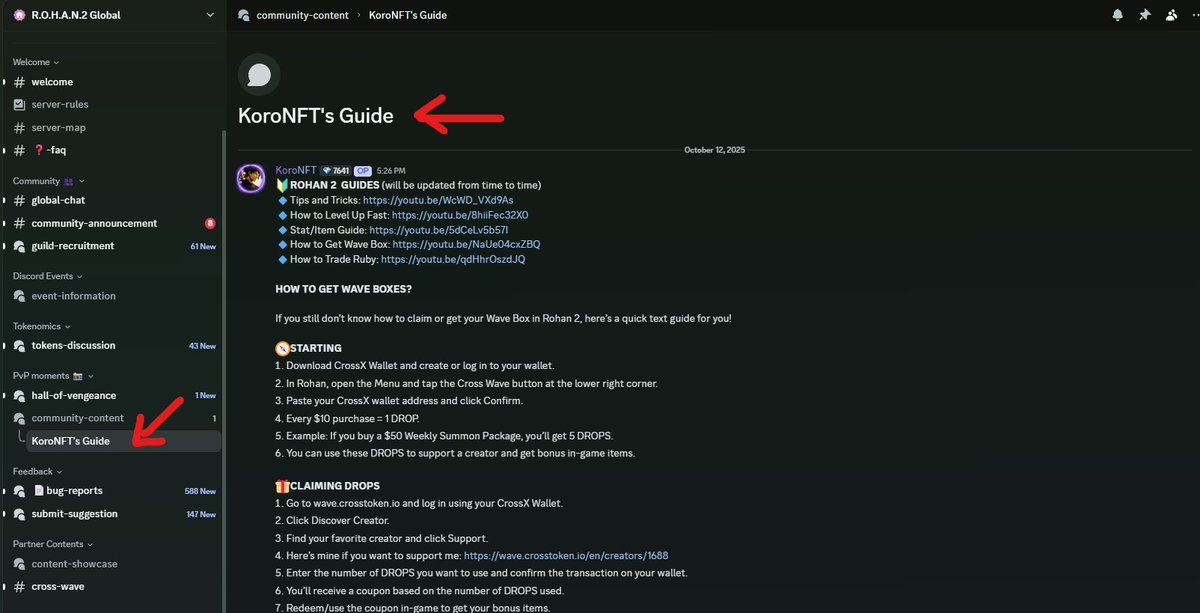The width and height of the screenshot is (1200, 613).
Task: Select the KoroNFT's Guide thread in the sidebar
Action: tap(124, 441)
